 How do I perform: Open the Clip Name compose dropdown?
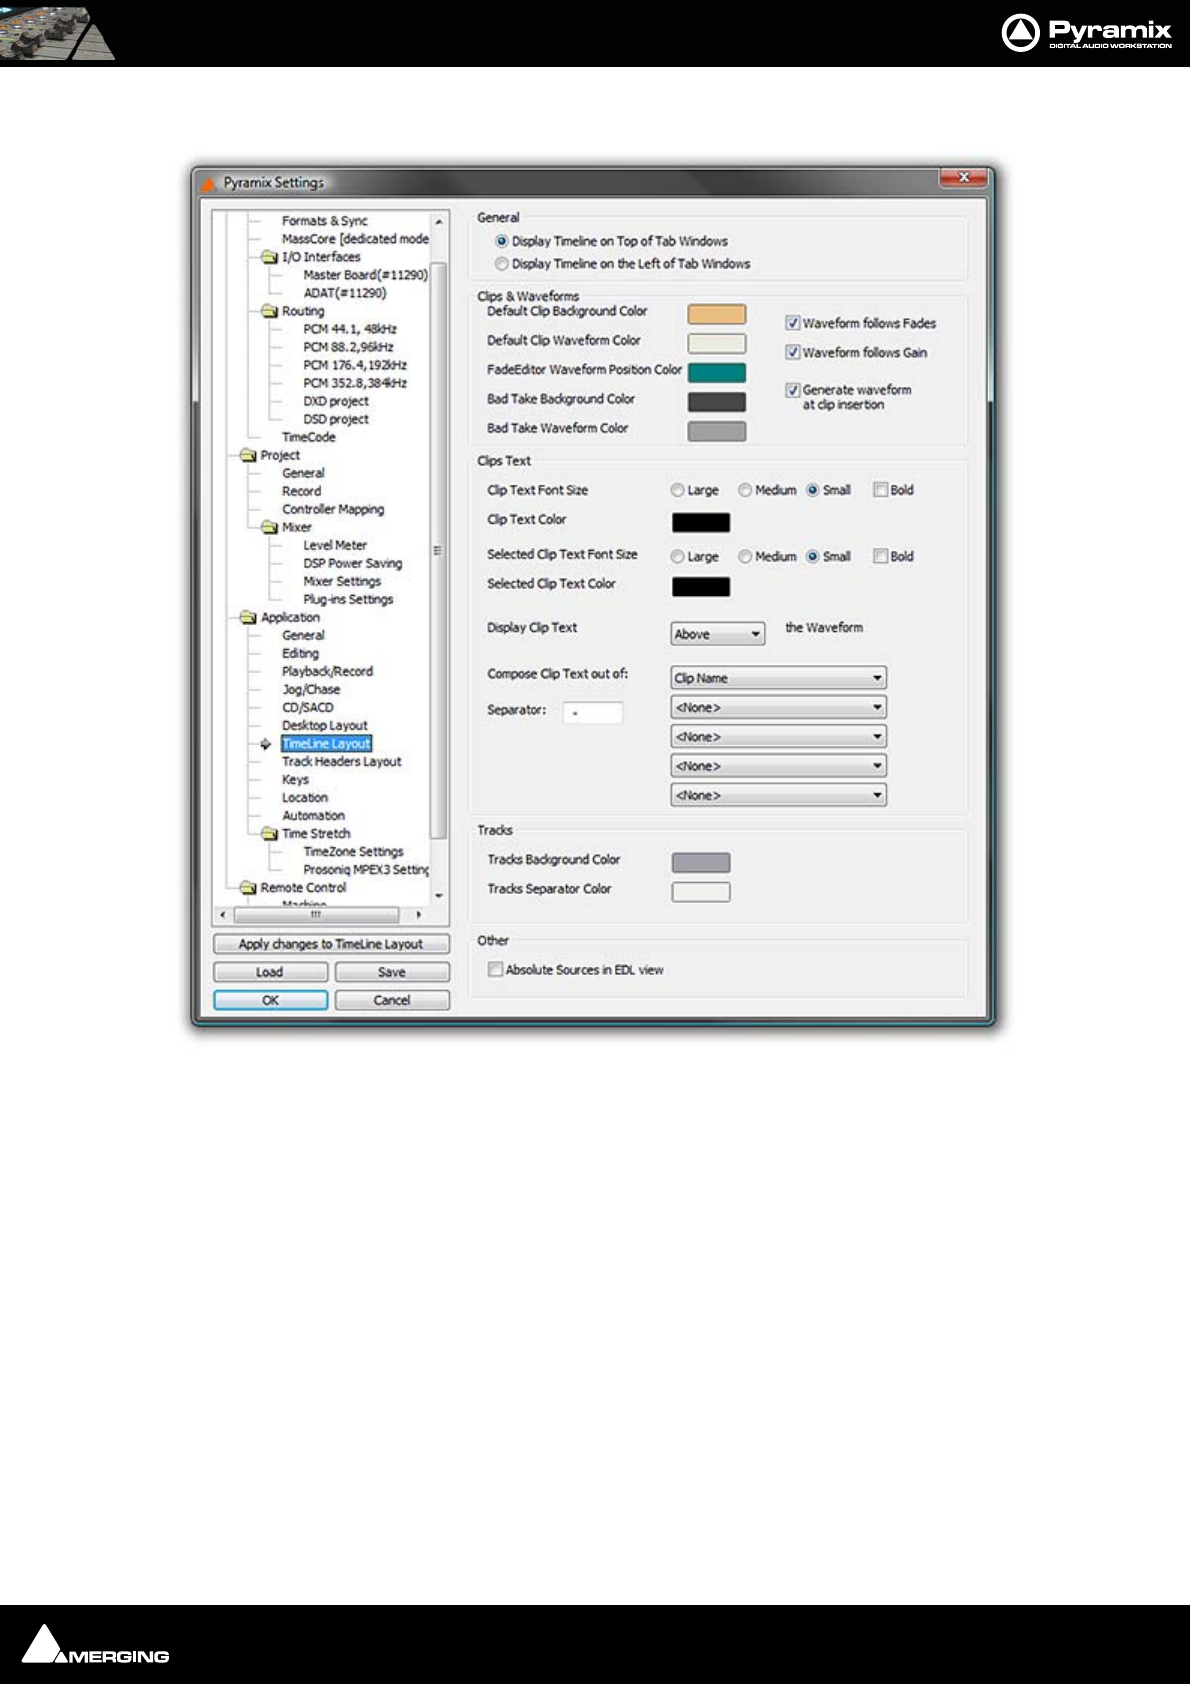pos(779,678)
